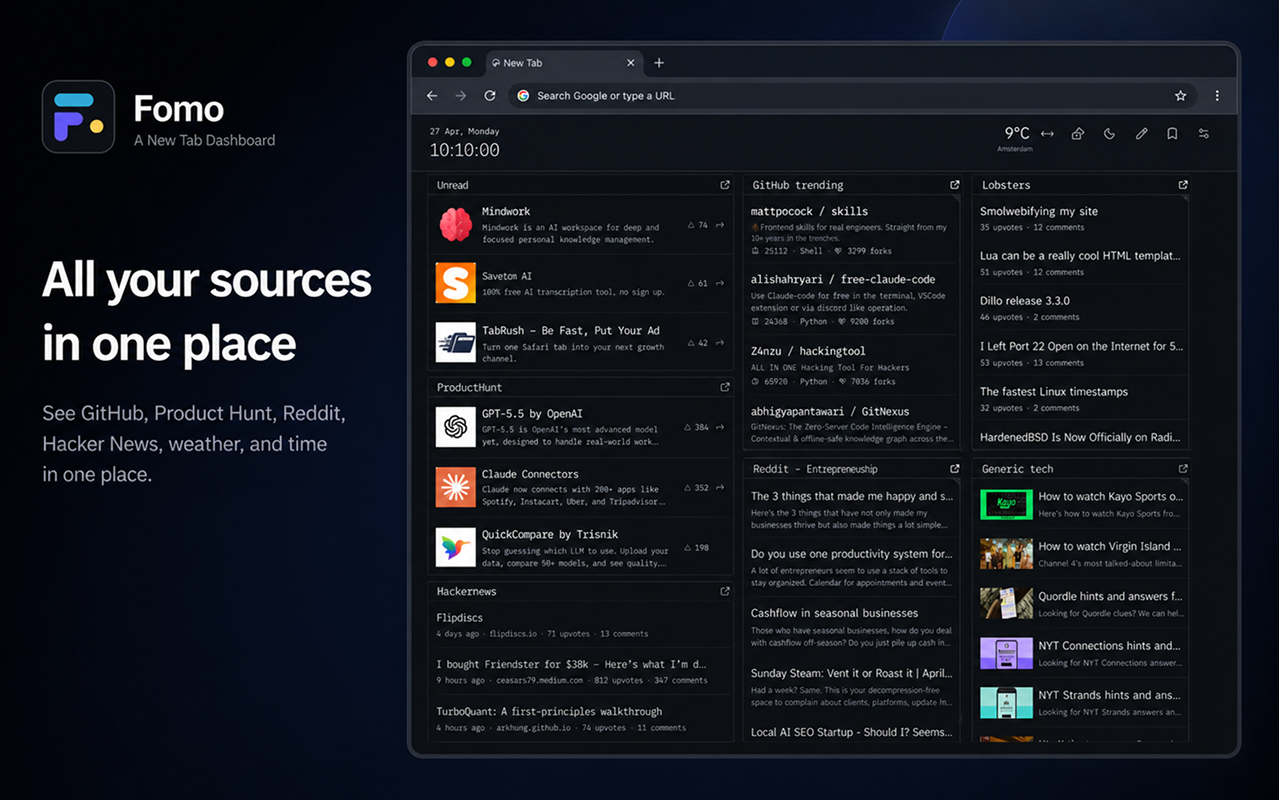The height and width of the screenshot is (800, 1280).
Task: Click the Kayo Sports article thumbnail
Action: click(x=1006, y=504)
